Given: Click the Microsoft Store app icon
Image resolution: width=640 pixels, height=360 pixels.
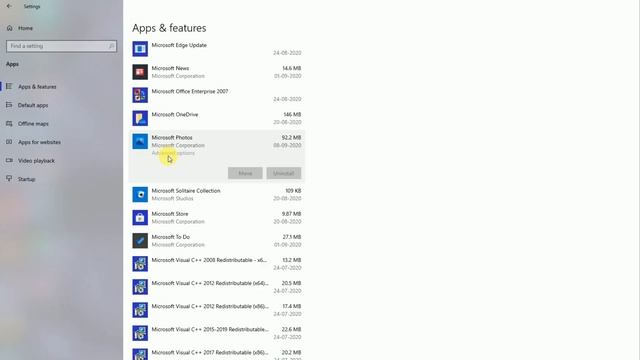Looking at the screenshot, I should coord(140,218).
